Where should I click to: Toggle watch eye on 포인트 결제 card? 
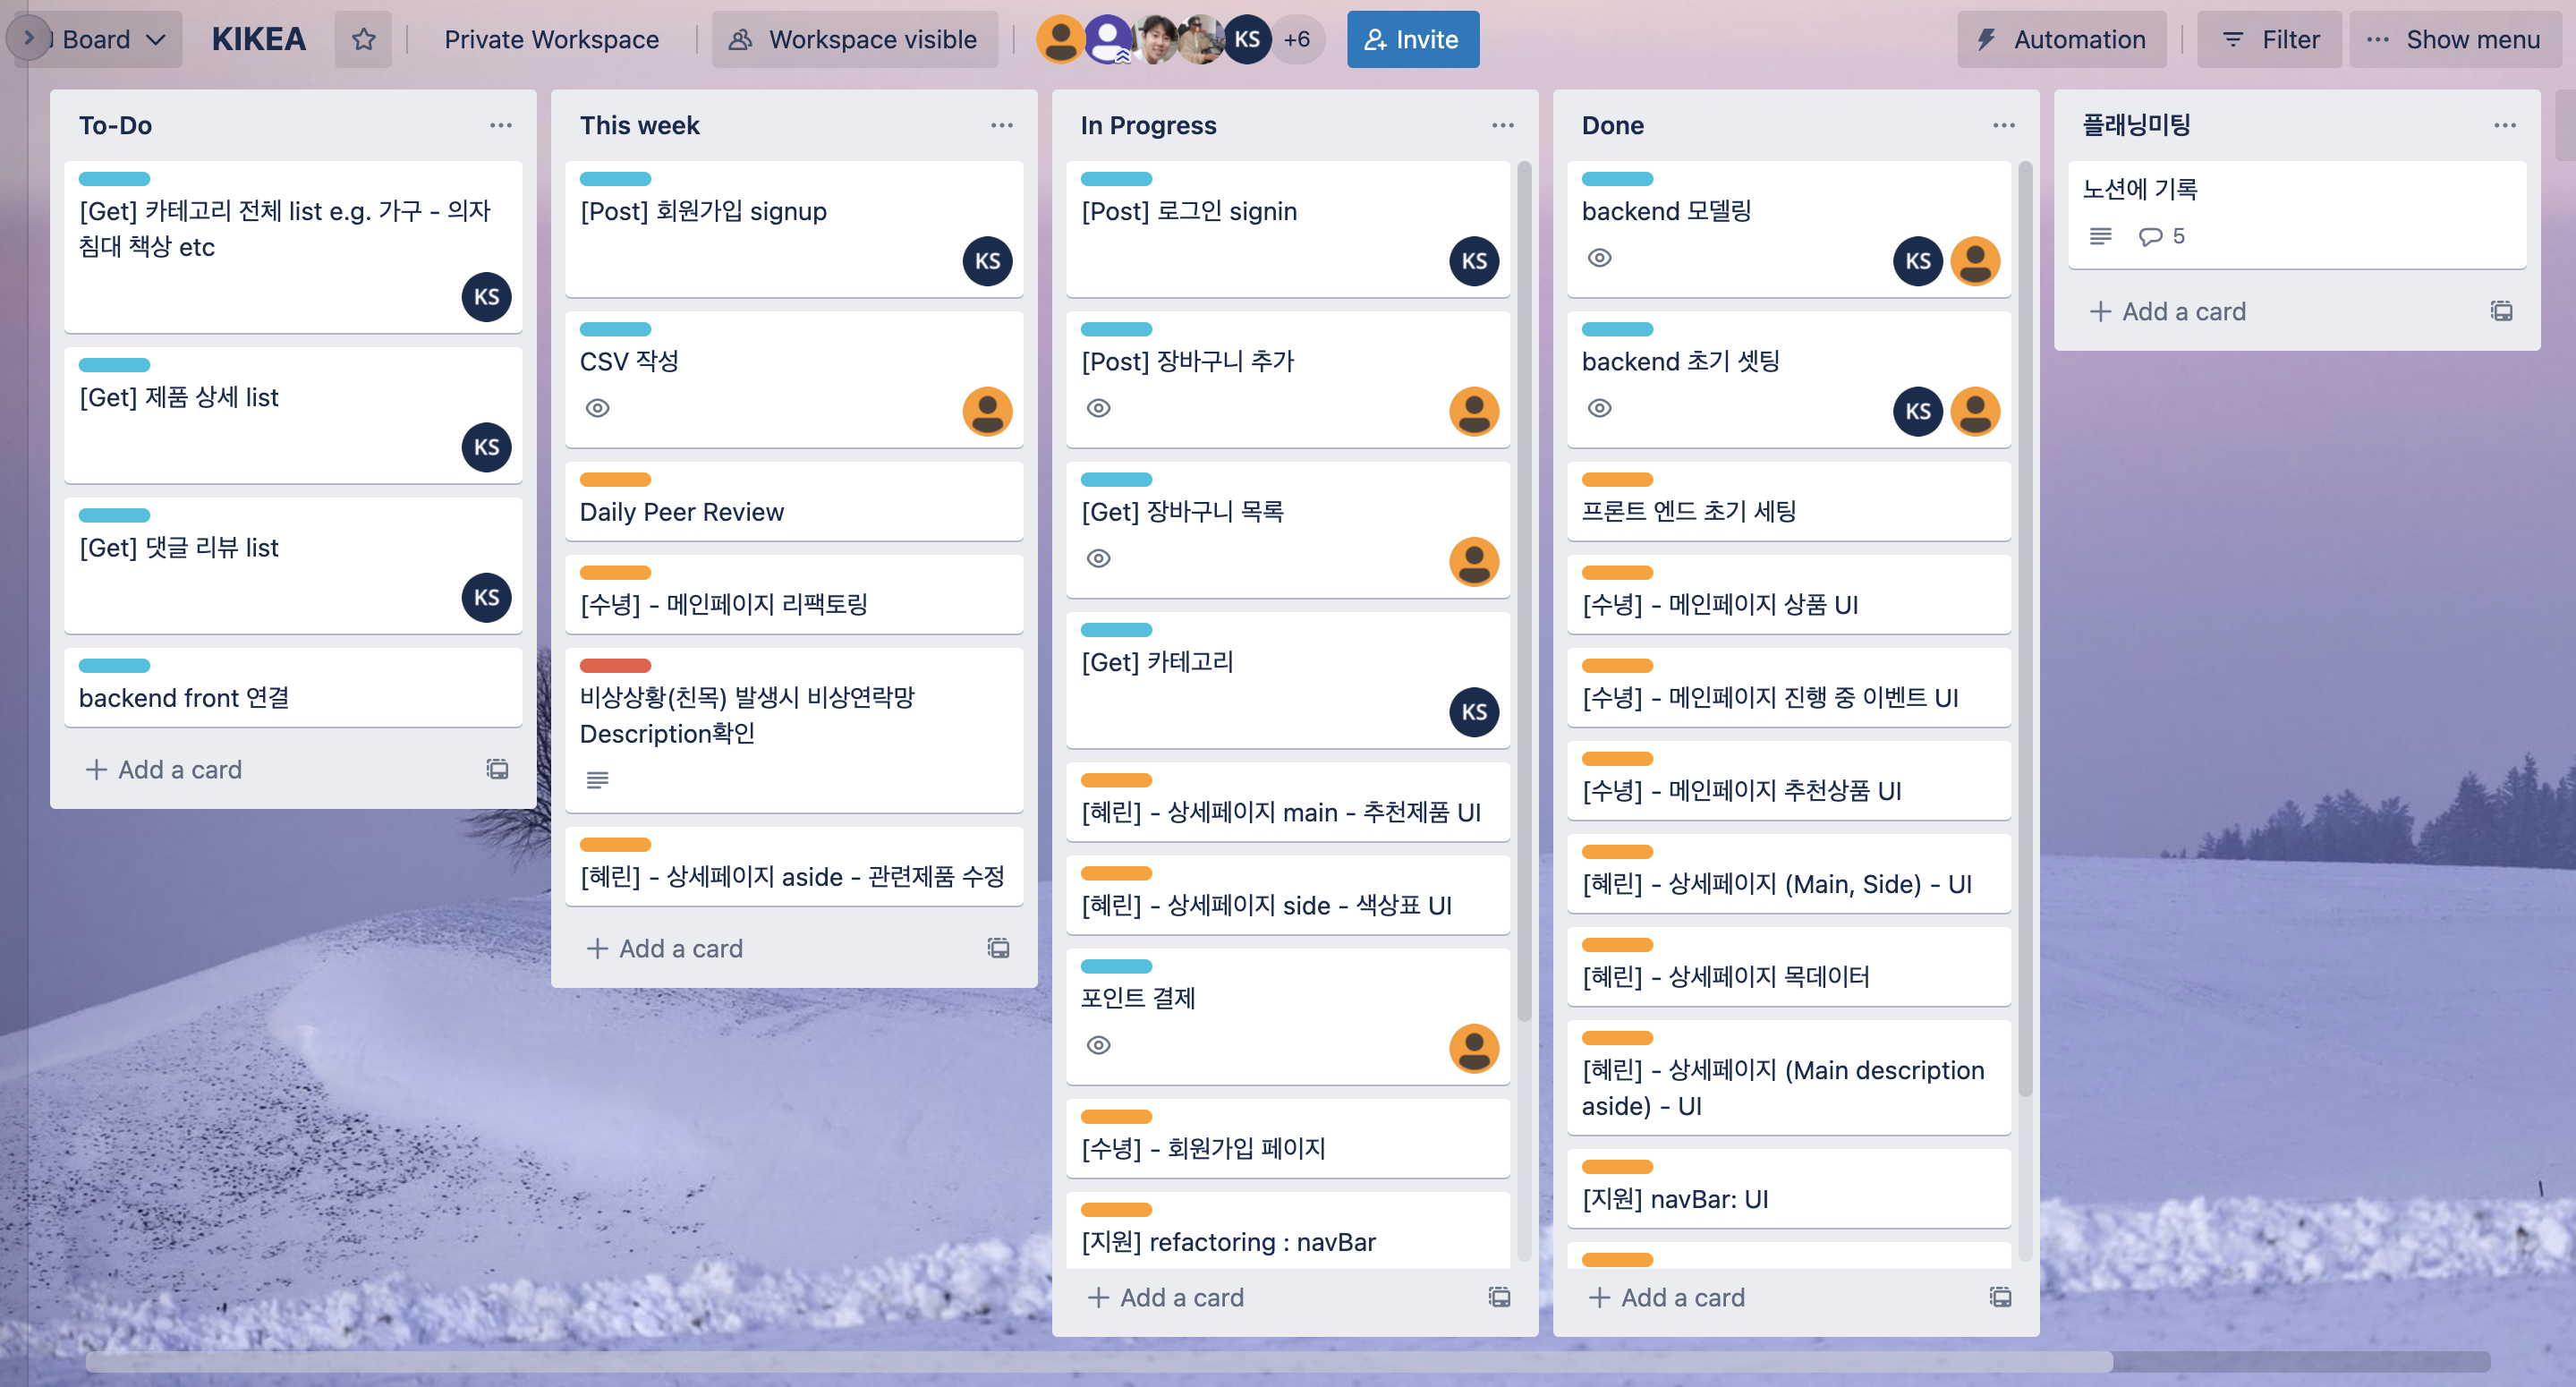tap(1098, 1045)
